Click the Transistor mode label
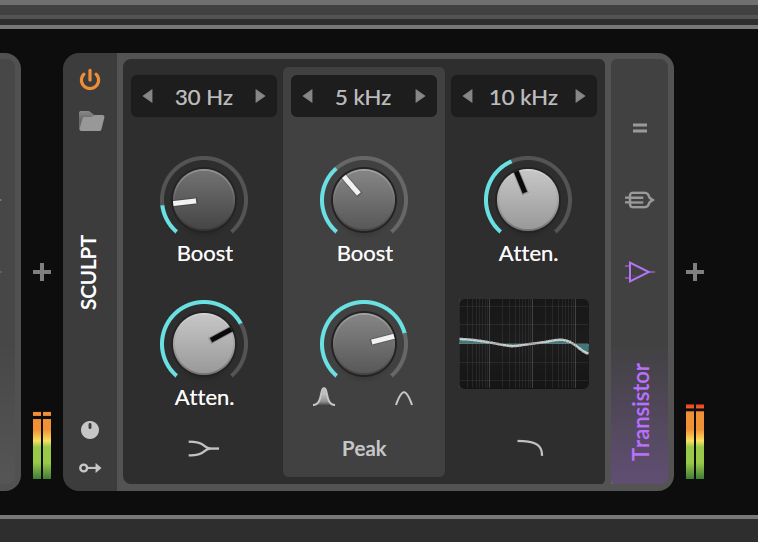 click(640, 411)
